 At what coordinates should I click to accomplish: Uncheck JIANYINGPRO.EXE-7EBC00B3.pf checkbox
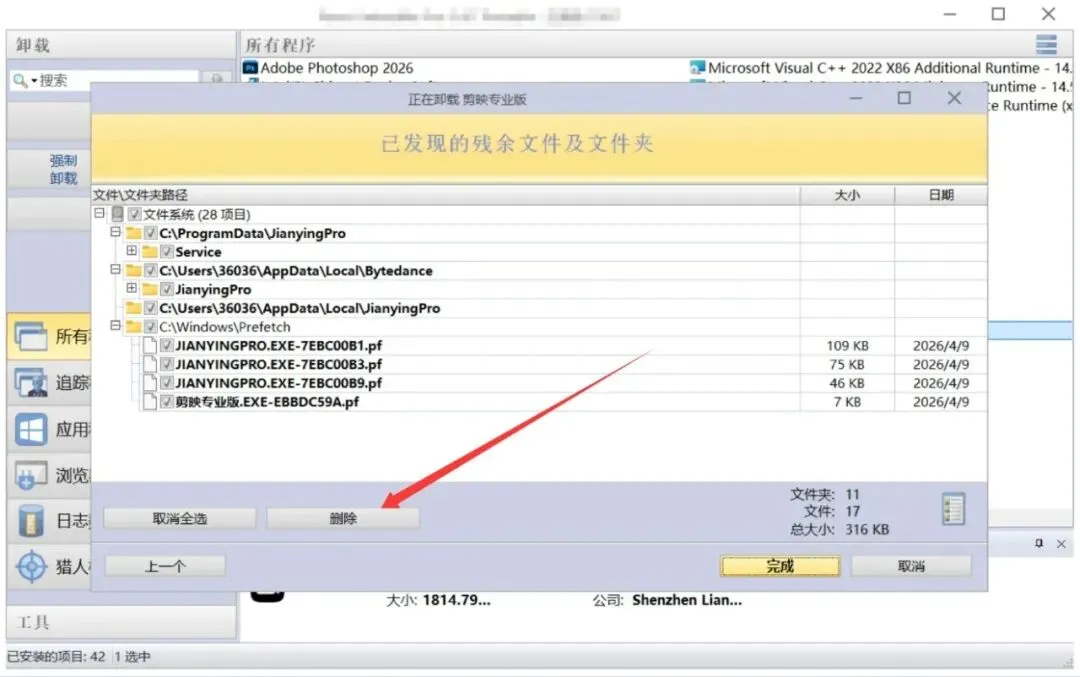167,364
